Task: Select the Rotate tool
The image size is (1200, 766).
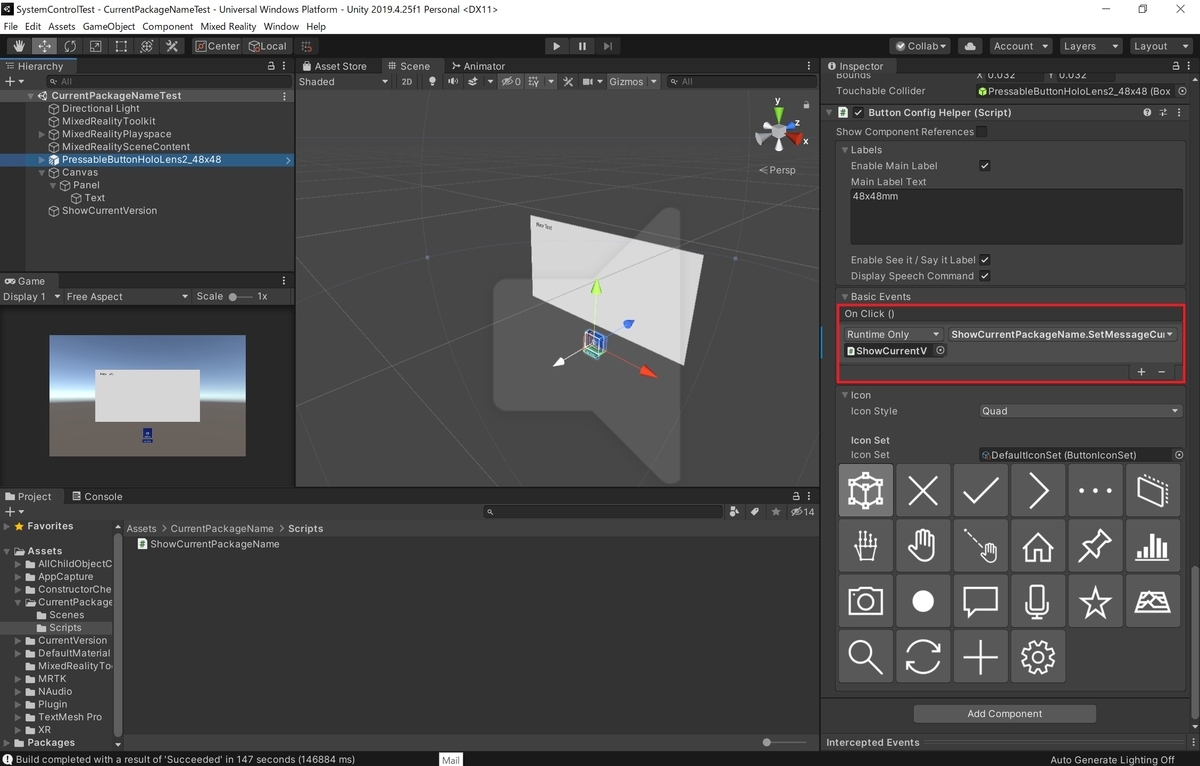Action: 70,46
